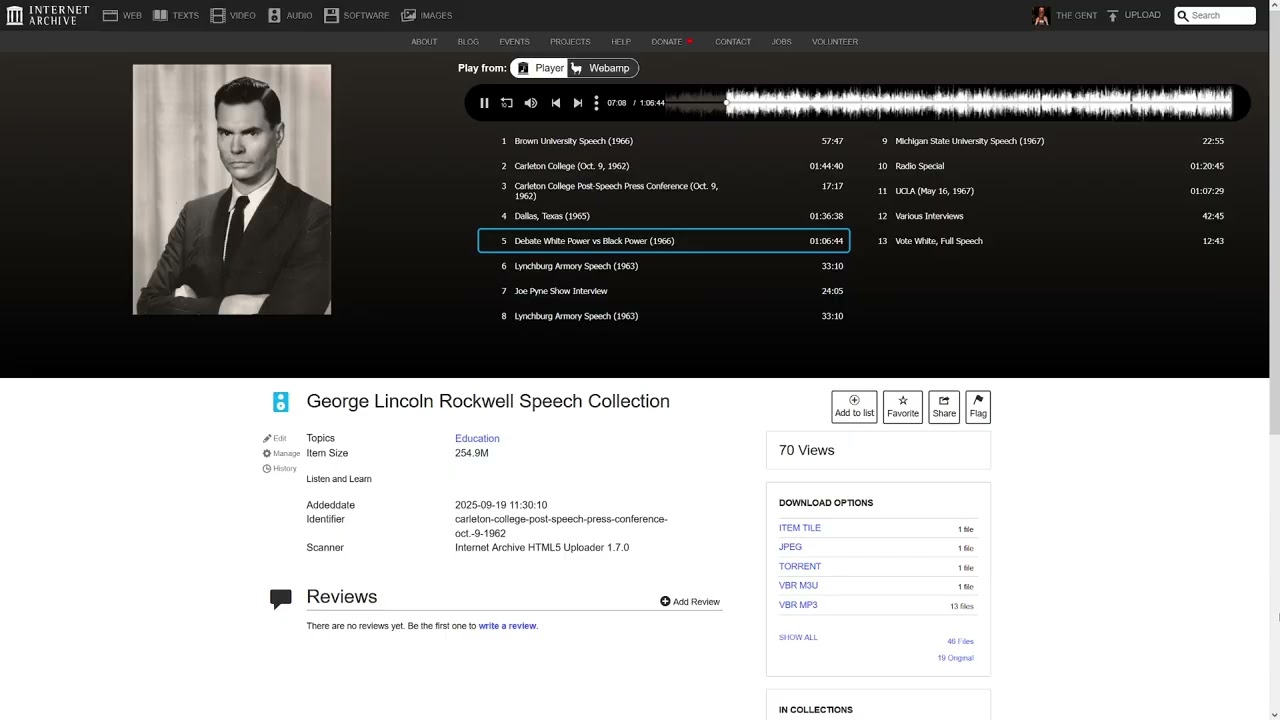Open the Software section icon
This screenshot has height=720, width=1280.
[331, 15]
